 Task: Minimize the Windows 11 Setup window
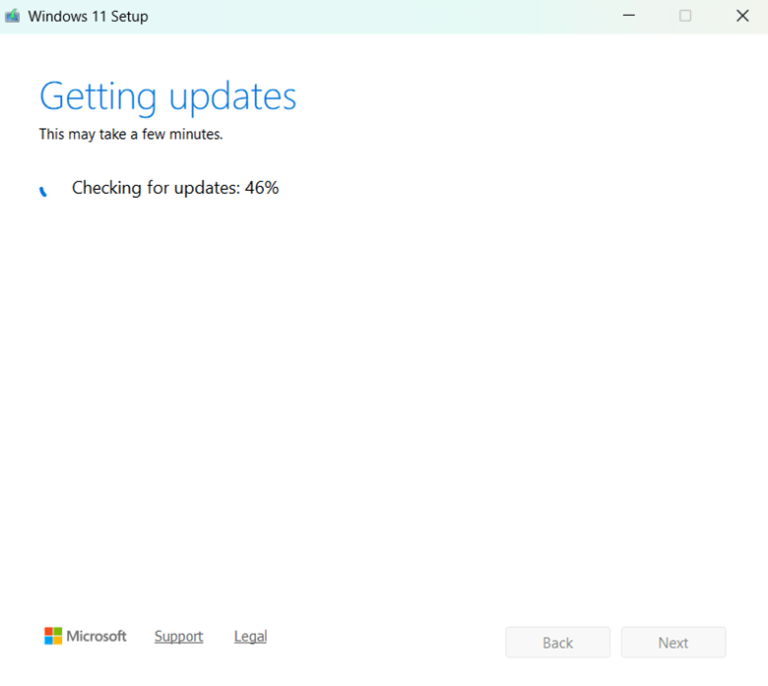tap(629, 16)
